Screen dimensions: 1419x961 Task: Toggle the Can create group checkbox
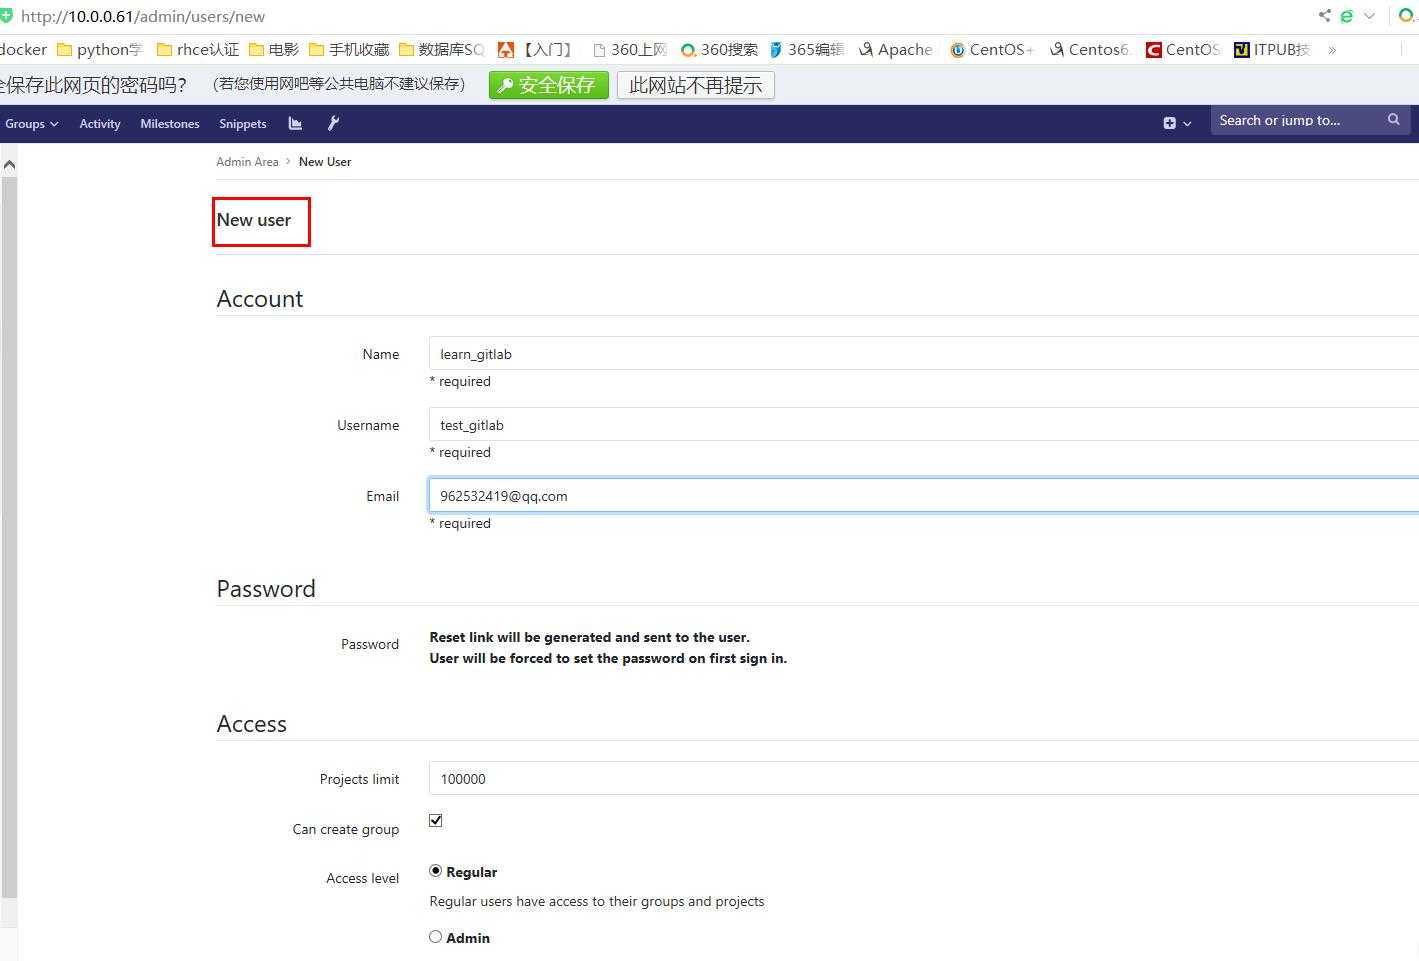[436, 820]
